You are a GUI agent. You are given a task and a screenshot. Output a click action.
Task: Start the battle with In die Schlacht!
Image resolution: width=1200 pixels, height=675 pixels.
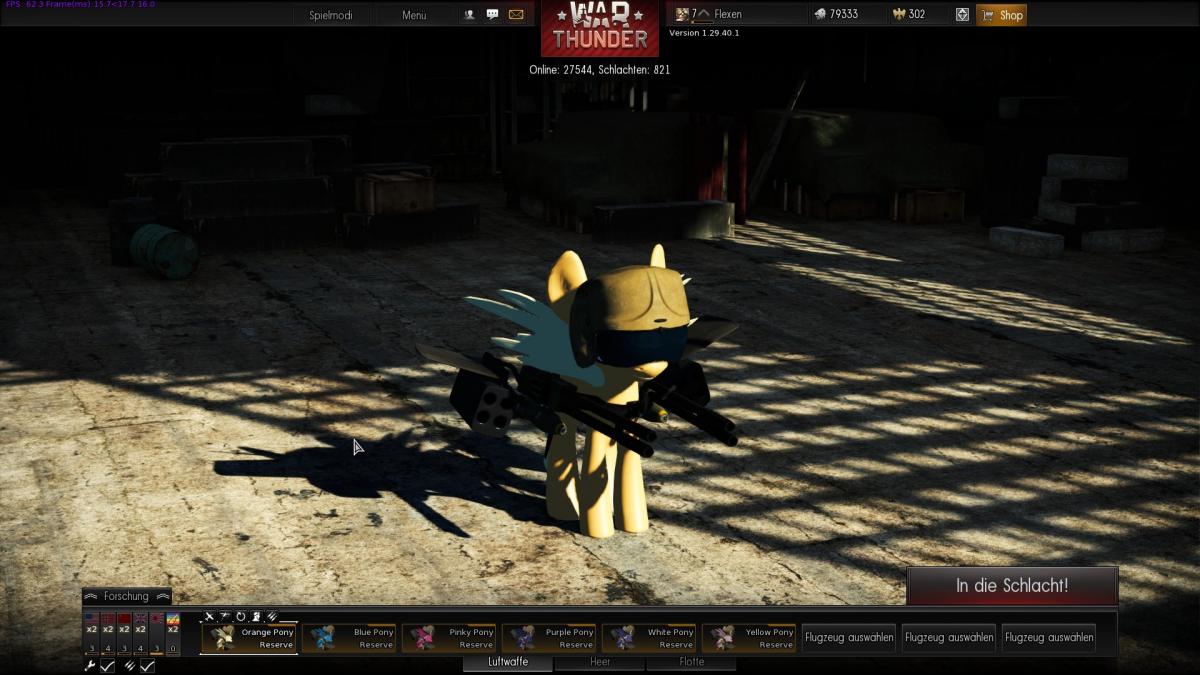[1012, 586]
